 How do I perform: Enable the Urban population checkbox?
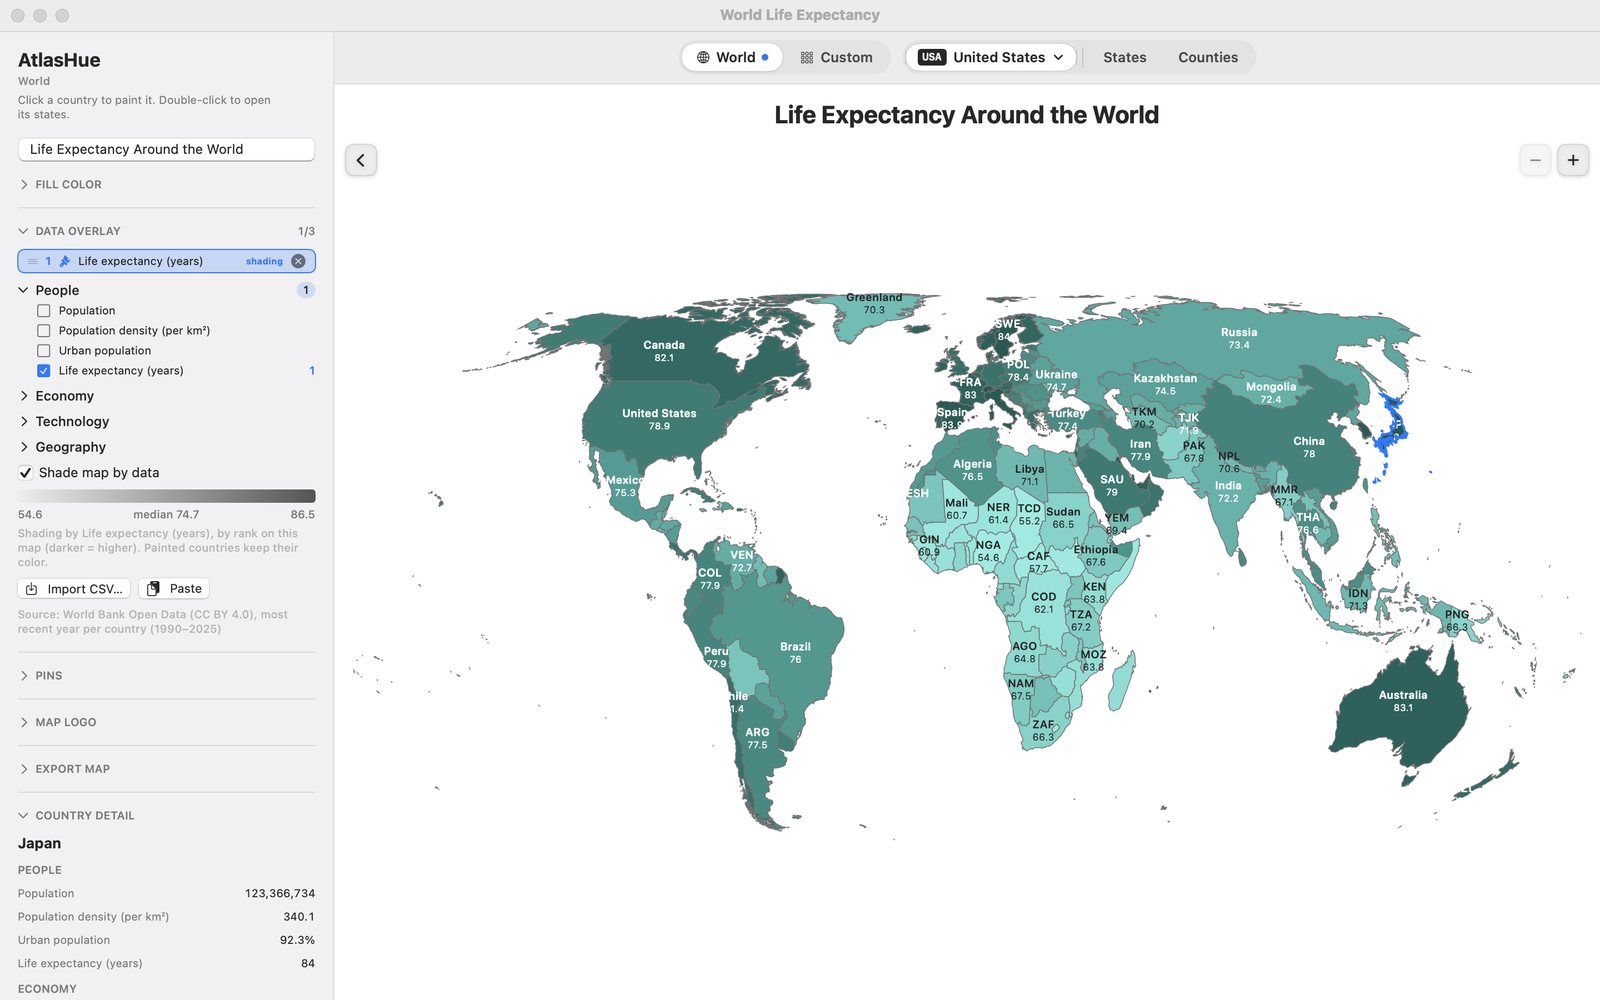pos(43,351)
